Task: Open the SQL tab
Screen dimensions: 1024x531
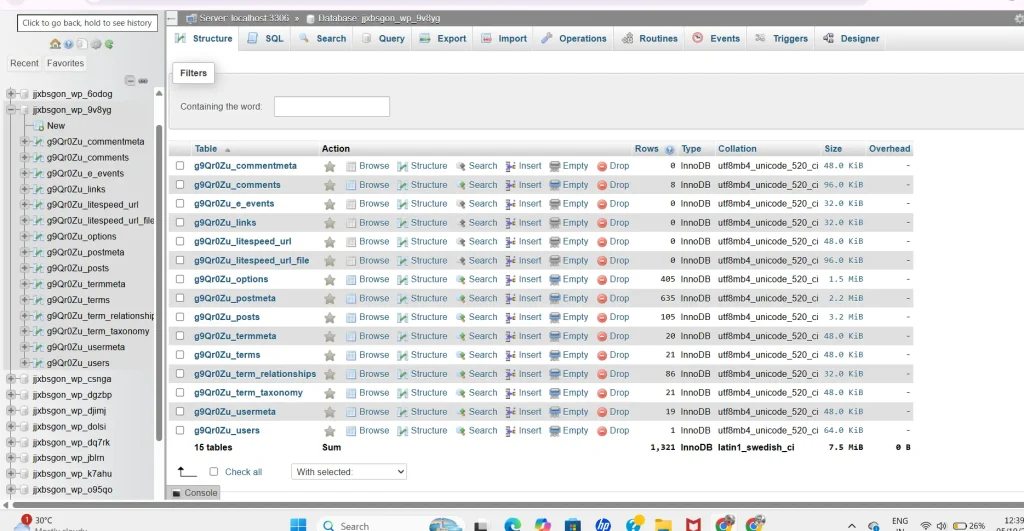Action: pos(266,39)
